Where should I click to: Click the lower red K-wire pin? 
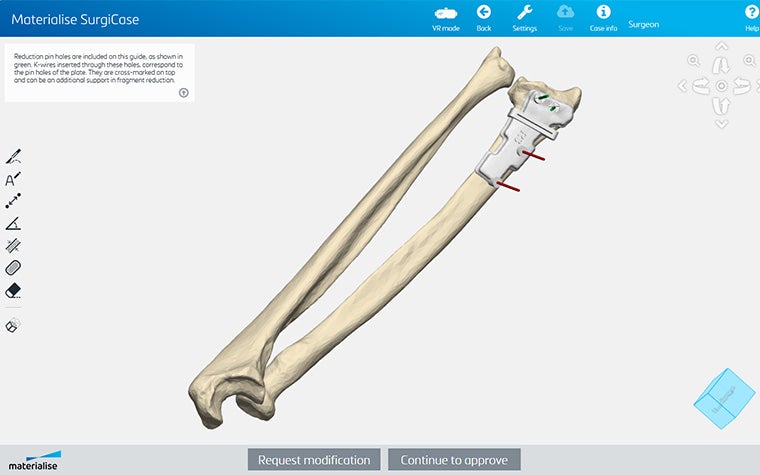508,187
